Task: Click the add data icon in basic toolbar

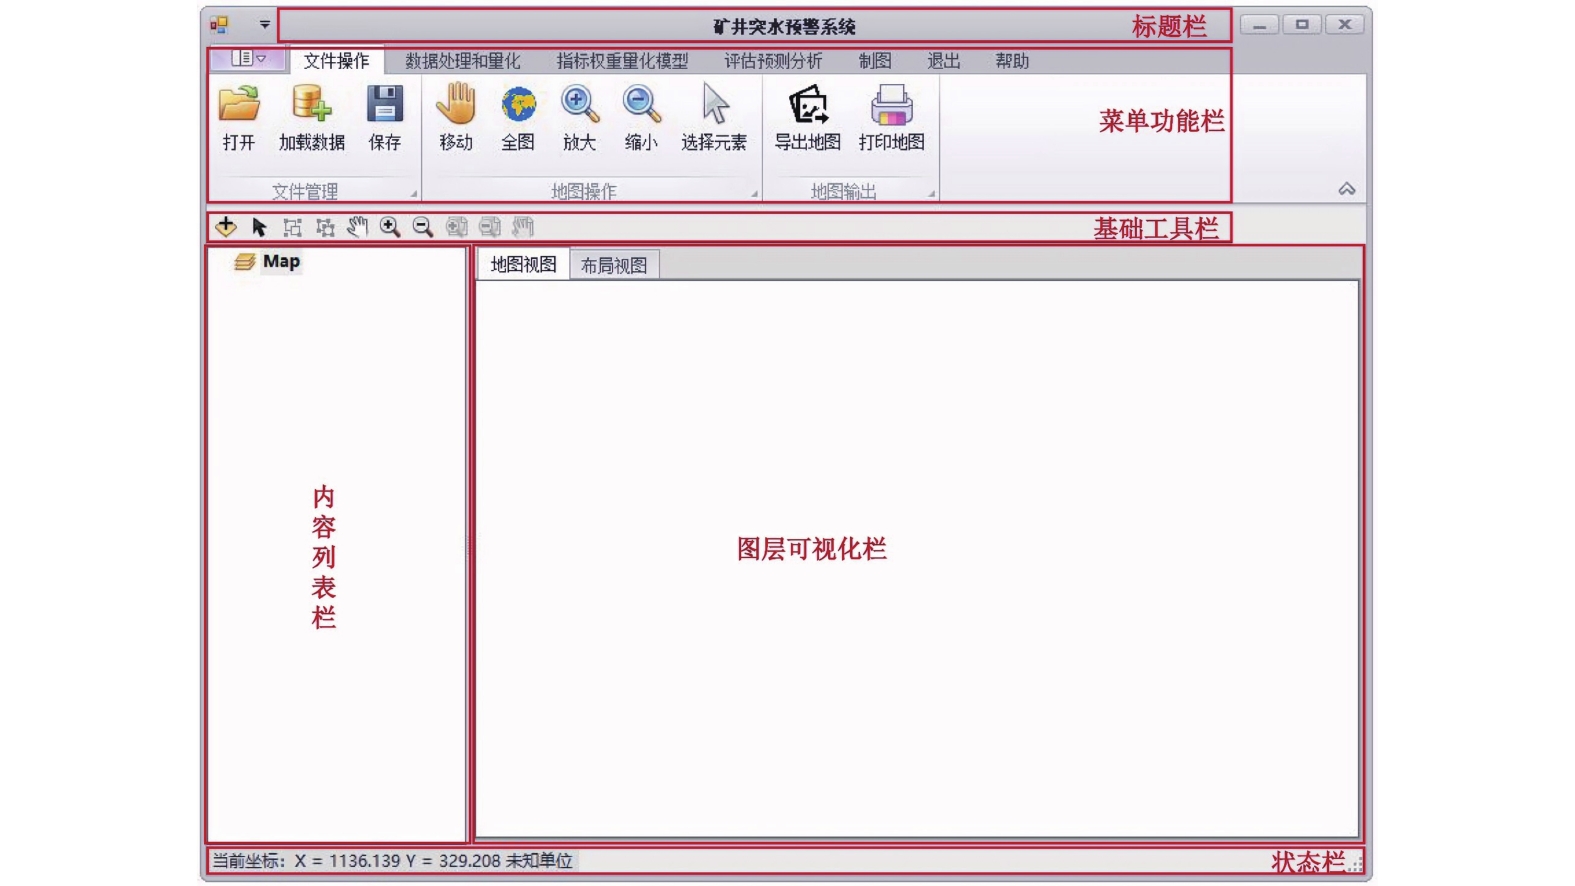Action: tap(226, 227)
